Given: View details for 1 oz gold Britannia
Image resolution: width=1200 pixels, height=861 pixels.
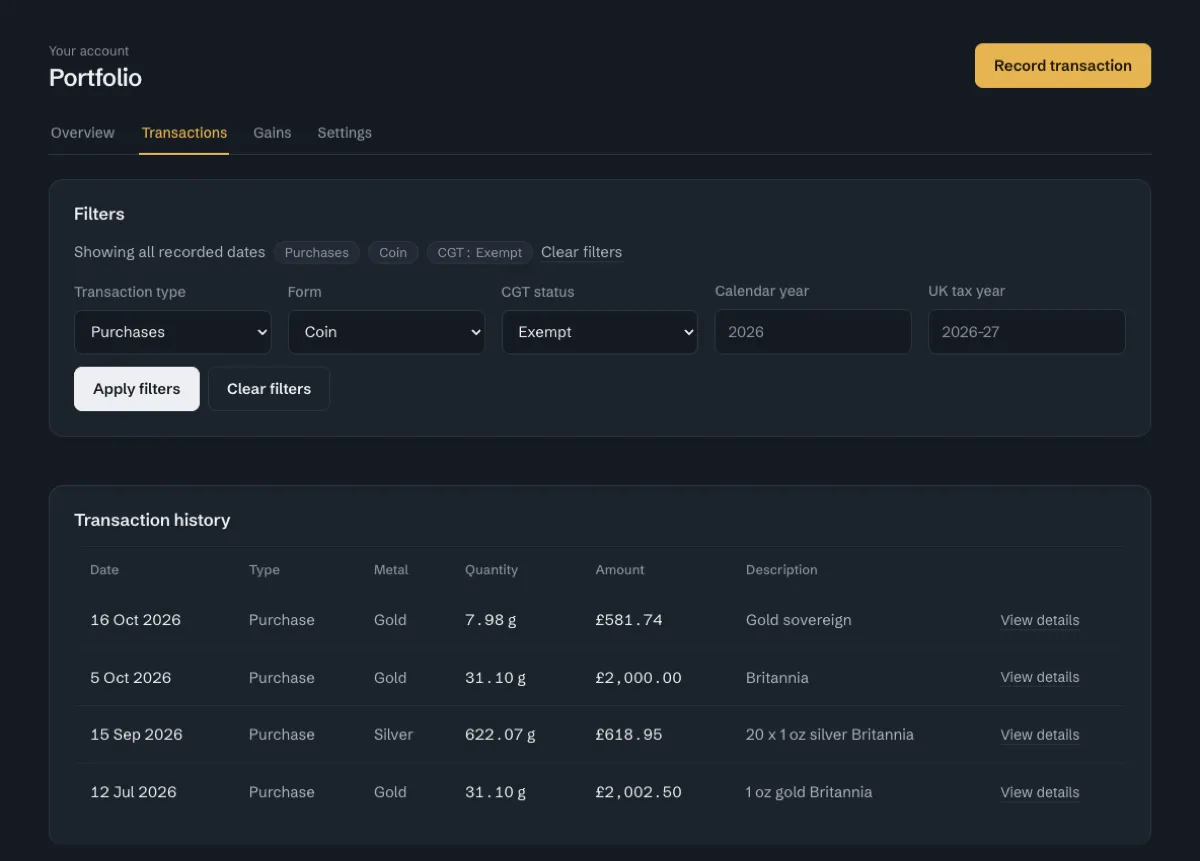Looking at the screenshot, I should point(1040,792).
